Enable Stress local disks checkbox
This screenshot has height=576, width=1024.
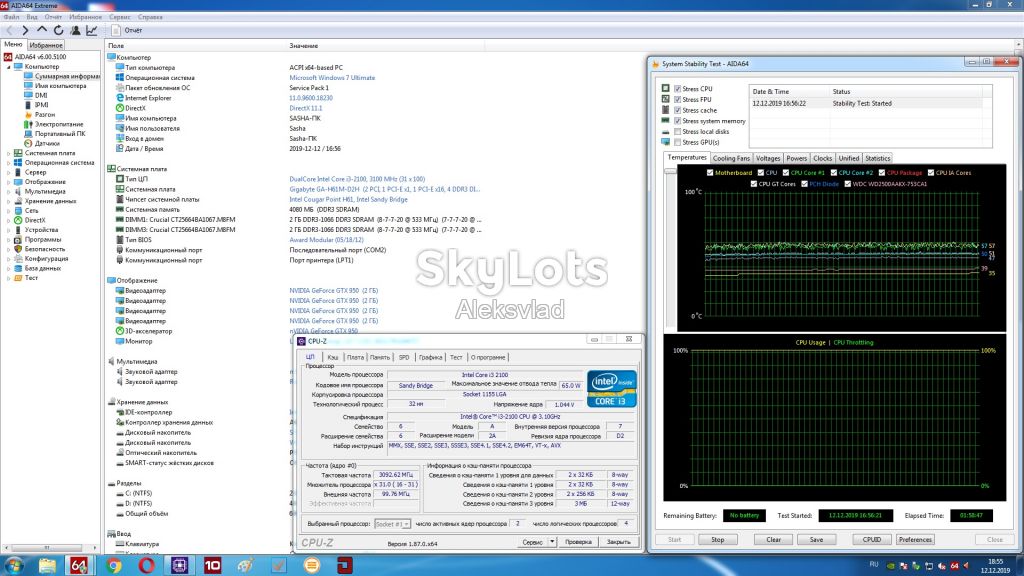click(678, 131)
